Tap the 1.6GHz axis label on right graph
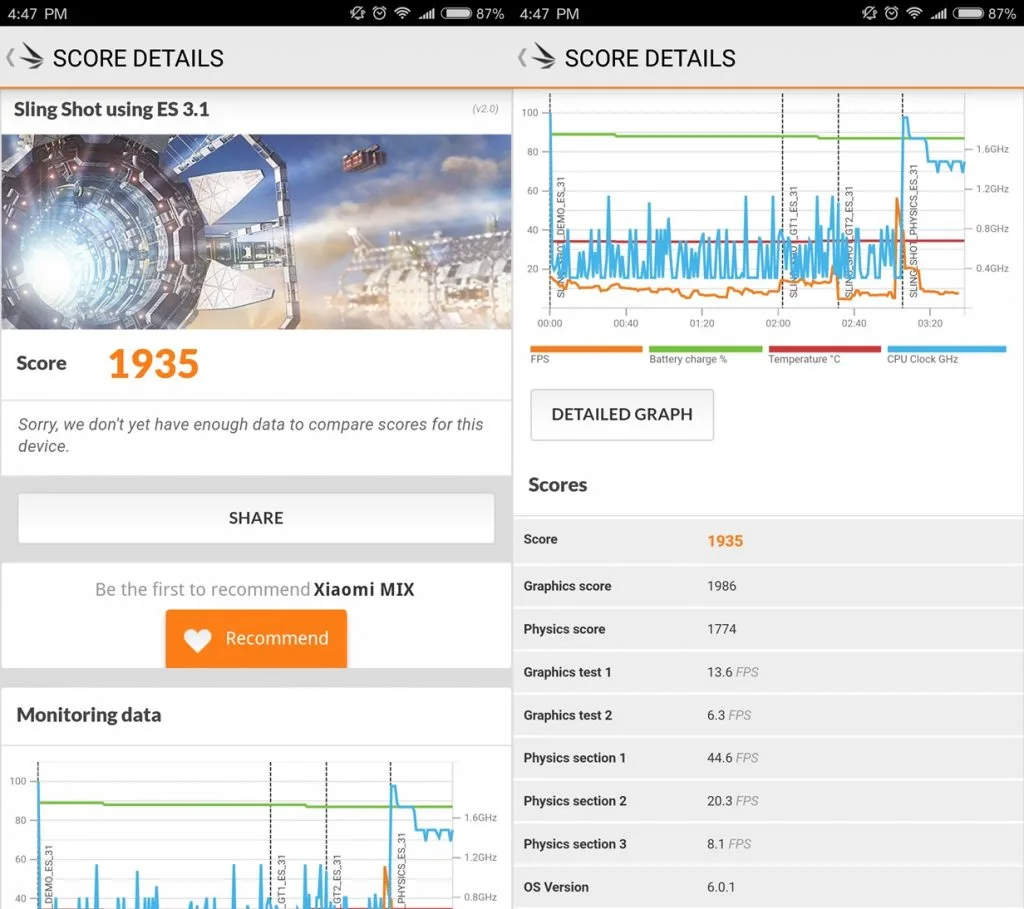Screen dimensions: 1024x909 (993, 149)
